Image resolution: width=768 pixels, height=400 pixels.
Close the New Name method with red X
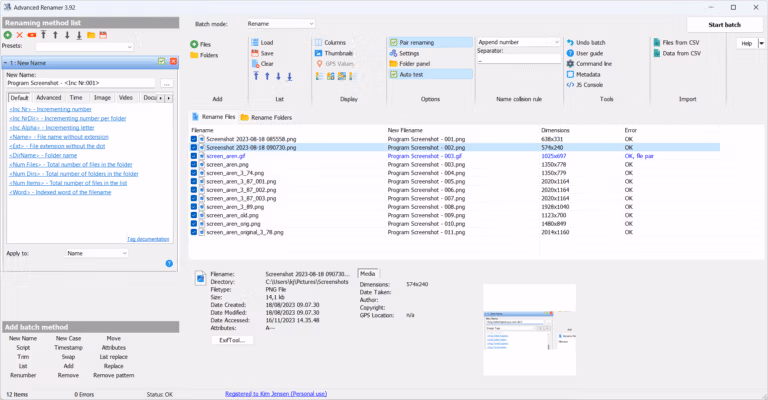(x=173, y=62)
